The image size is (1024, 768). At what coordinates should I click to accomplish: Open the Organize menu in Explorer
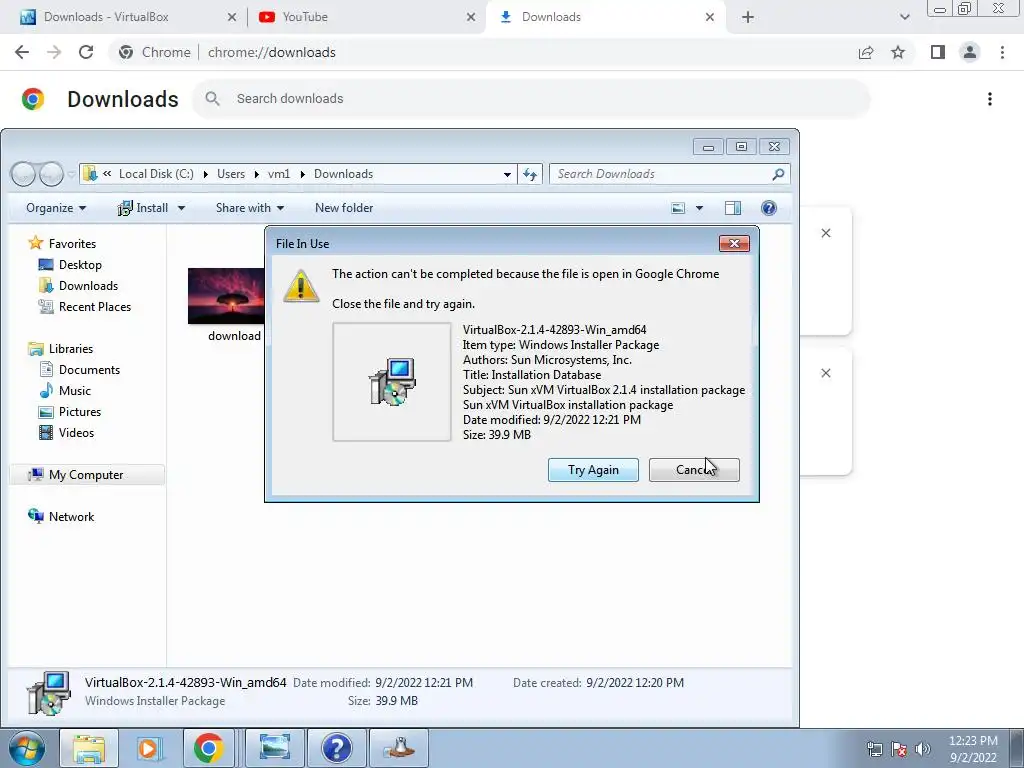pyautogui.click(x=56, y=208)
